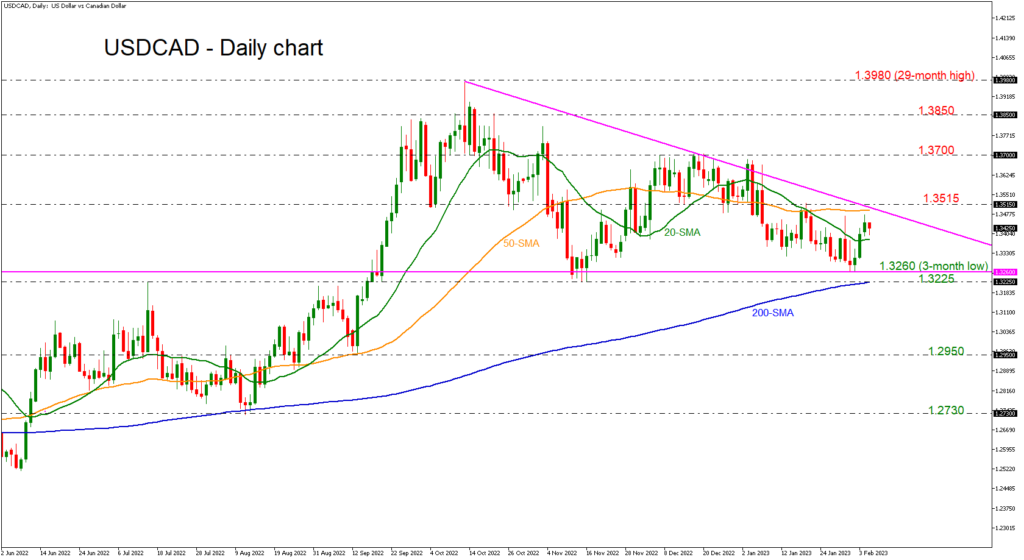
Task: Click the '16 Nov 2022' date label
Action: tap(601, 553)
